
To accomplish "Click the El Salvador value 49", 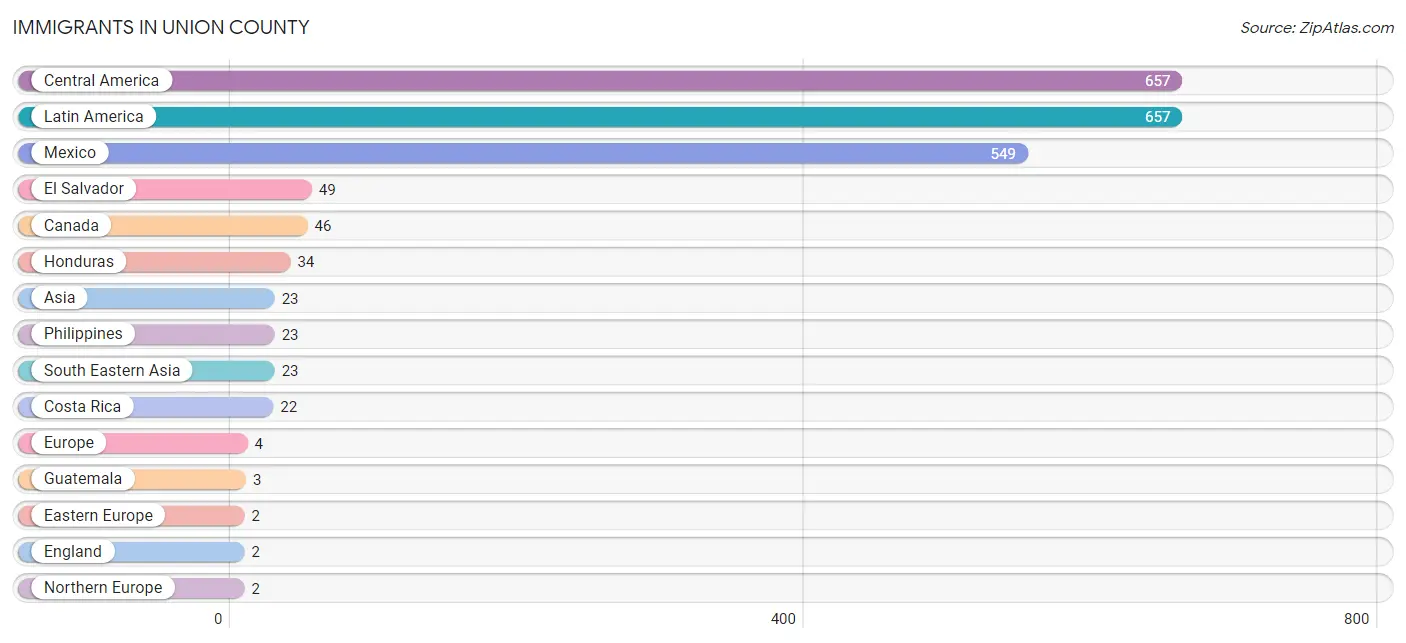I will coord(327,190).
